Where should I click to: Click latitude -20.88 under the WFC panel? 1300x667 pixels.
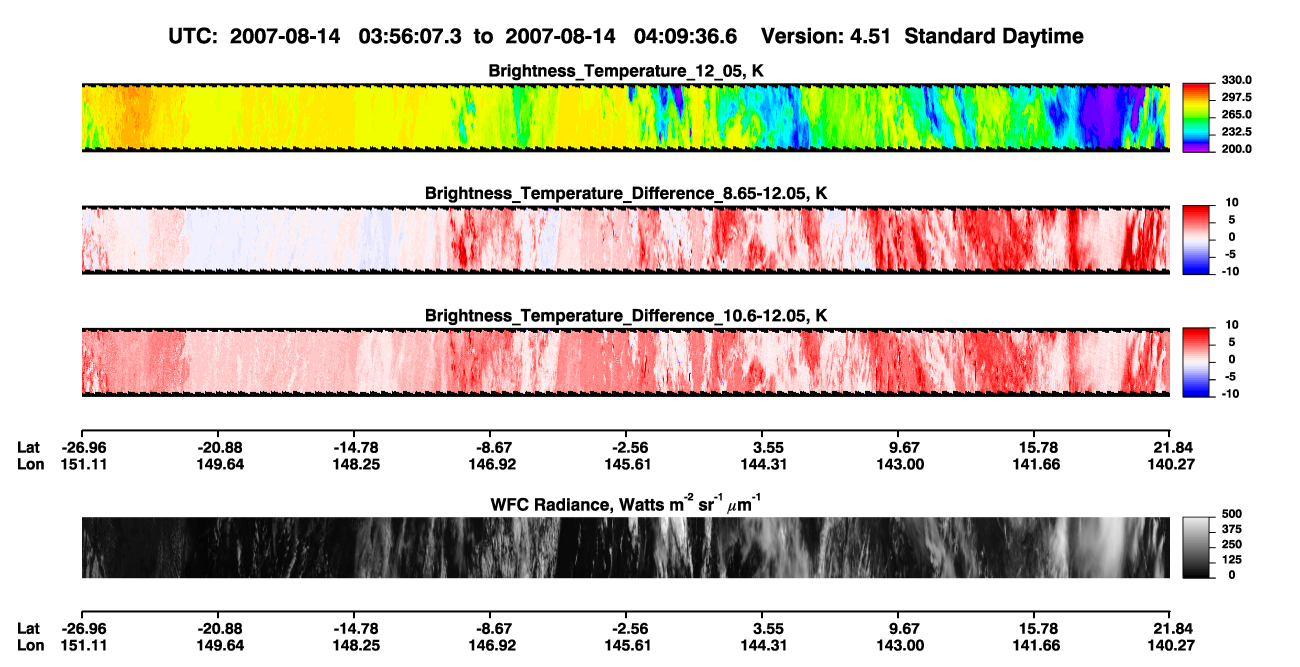tap(219, 628)
